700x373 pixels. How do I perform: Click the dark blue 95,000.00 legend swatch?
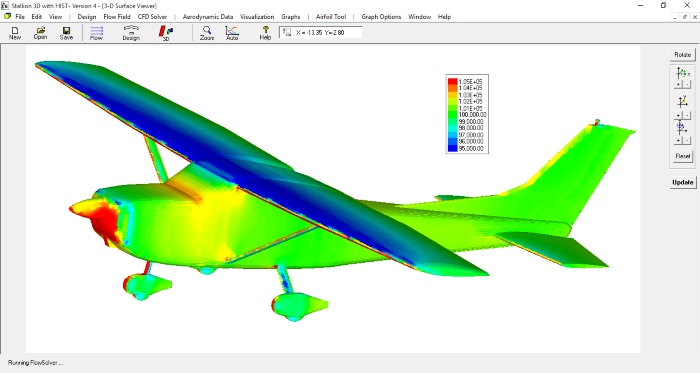(x=452, y=148)
